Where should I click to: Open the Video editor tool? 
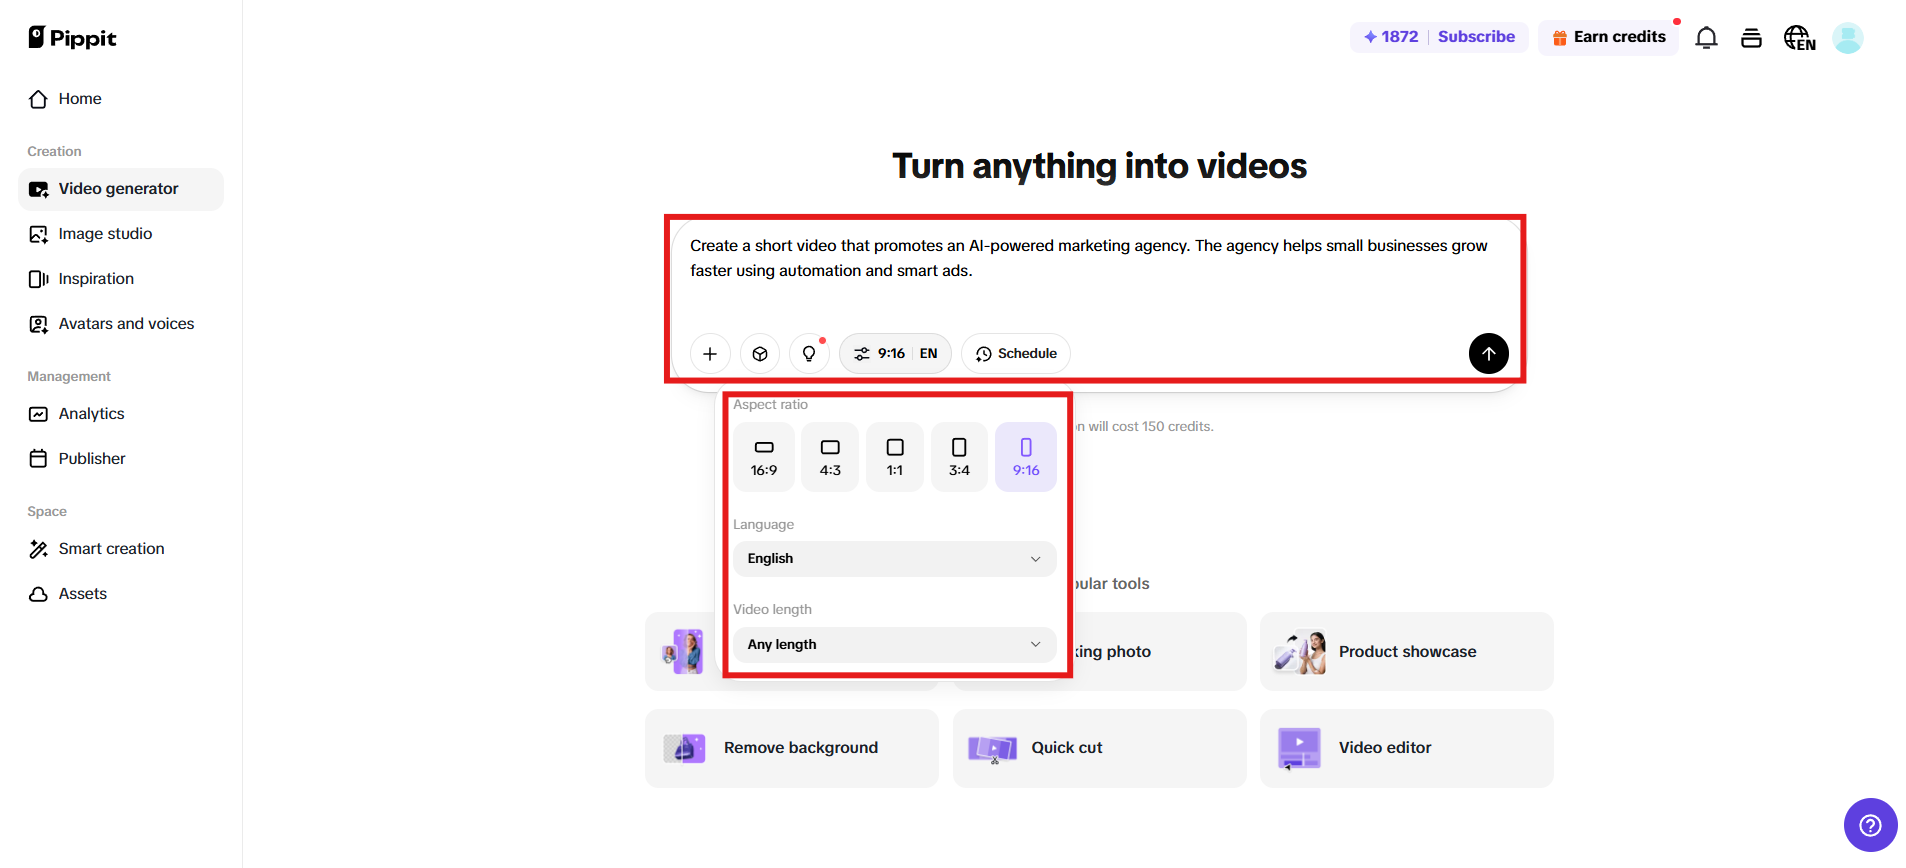tap(1406, 748)
